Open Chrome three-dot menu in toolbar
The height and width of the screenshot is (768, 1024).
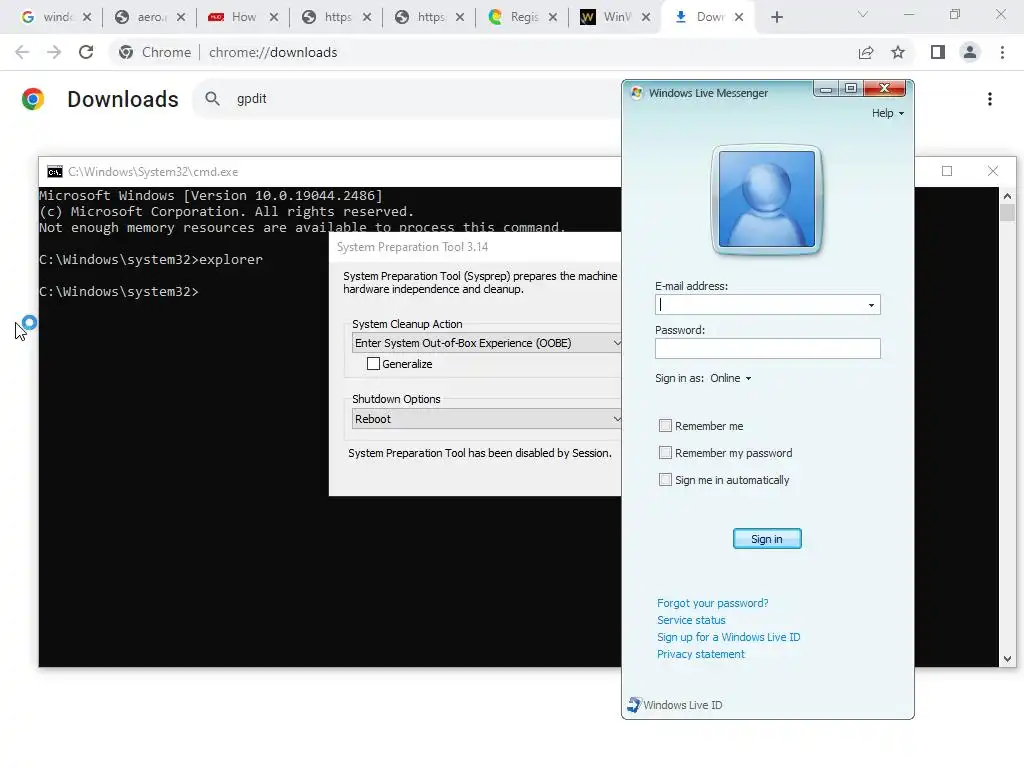(x=1002, y=52)
